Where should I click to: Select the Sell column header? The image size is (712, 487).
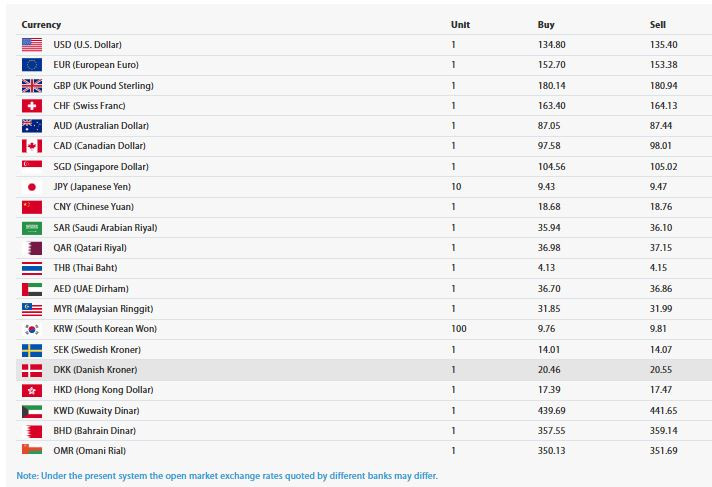pos(658,25)
